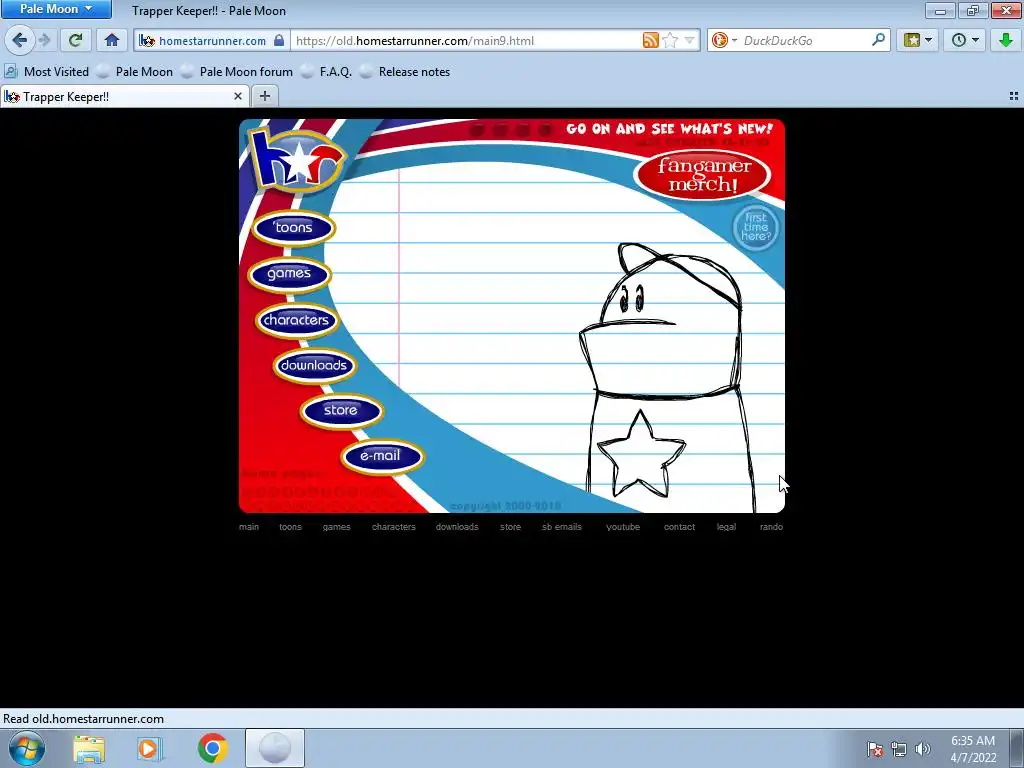Open the Pale Moon bookmark
The width and height of the screenshot is (1024, 768).
pos(135,72)
